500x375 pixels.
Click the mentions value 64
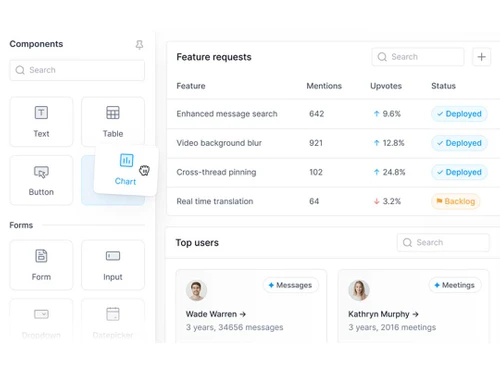[x=314, y=201]
